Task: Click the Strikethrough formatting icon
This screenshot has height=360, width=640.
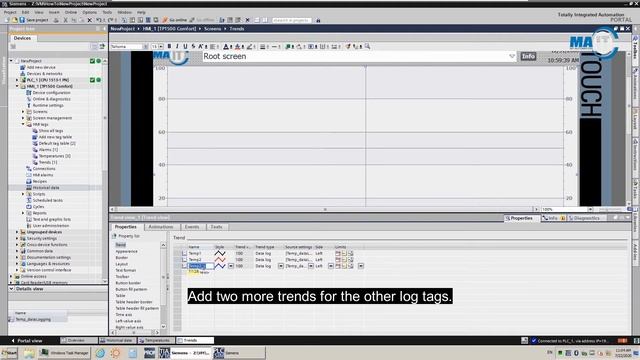Action: (193, 47)
